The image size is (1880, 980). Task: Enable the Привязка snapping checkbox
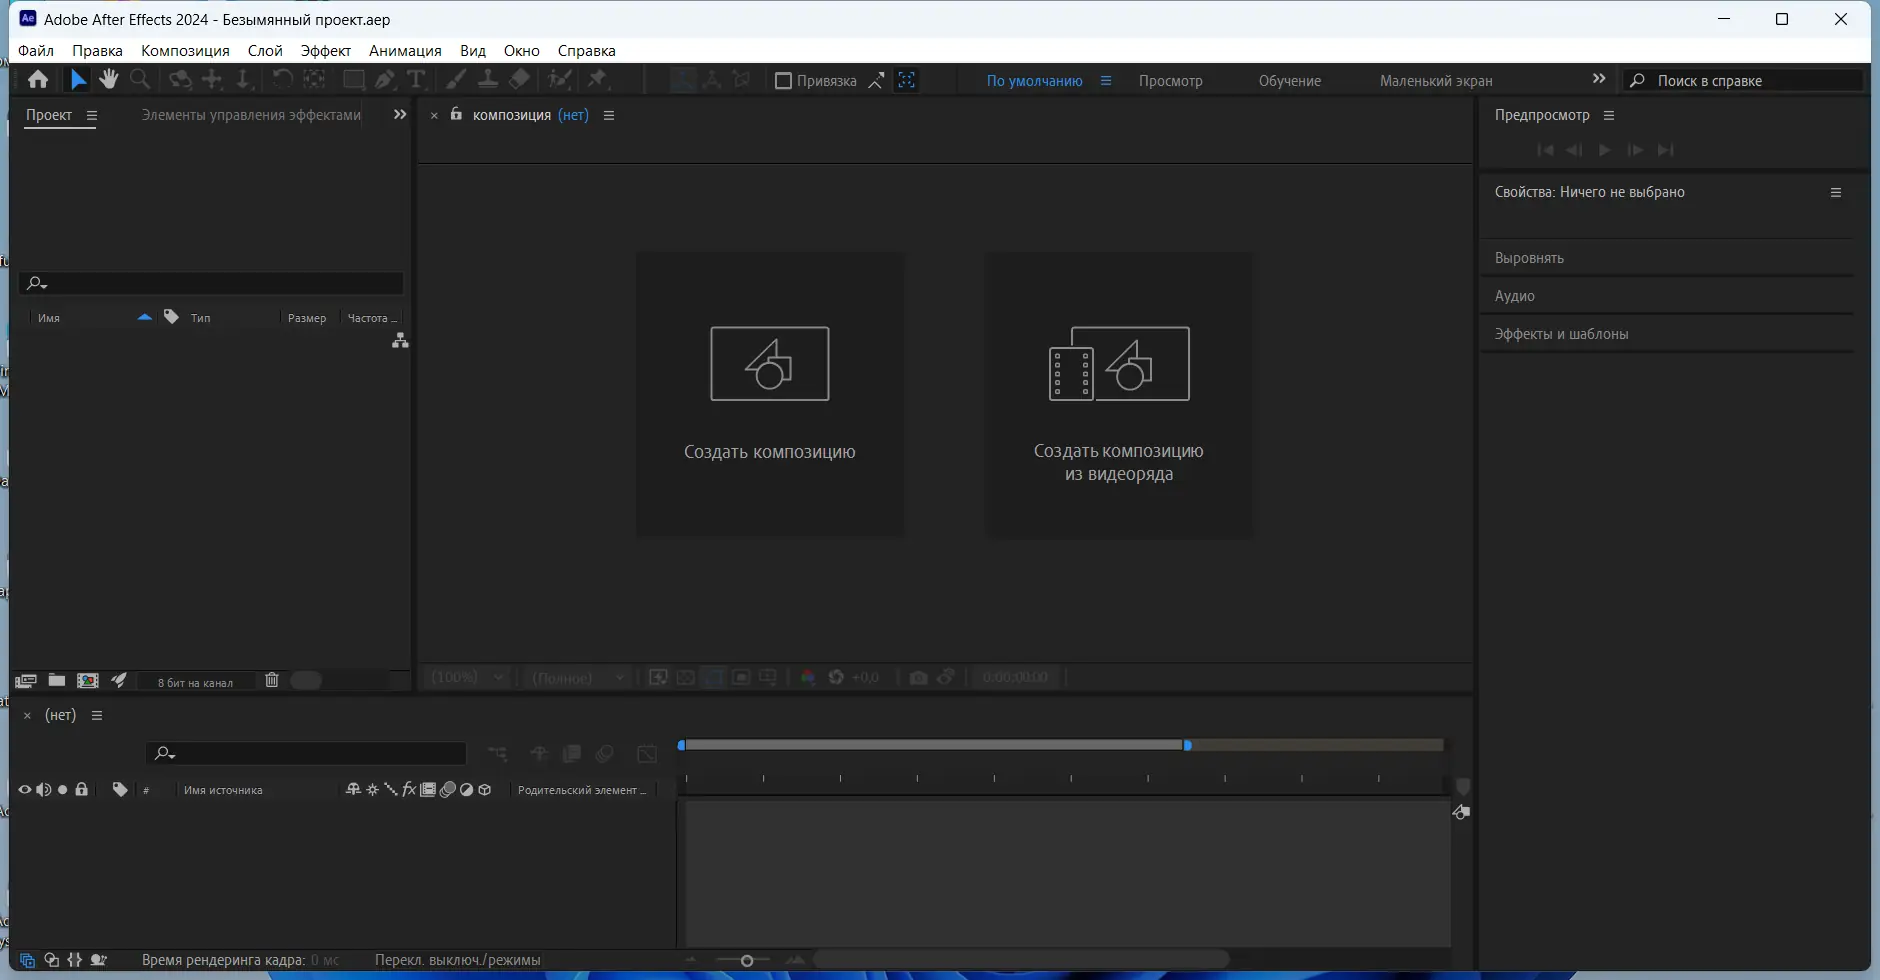(784, 81)
